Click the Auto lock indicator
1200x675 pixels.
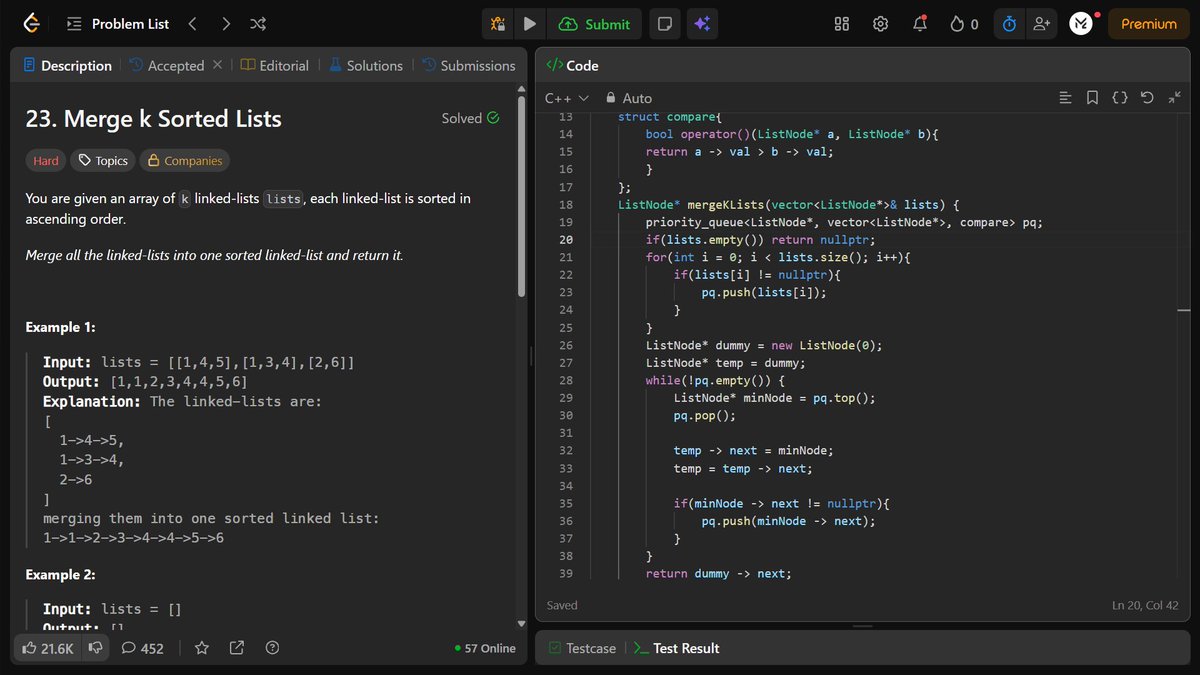(x=628, y=98)
